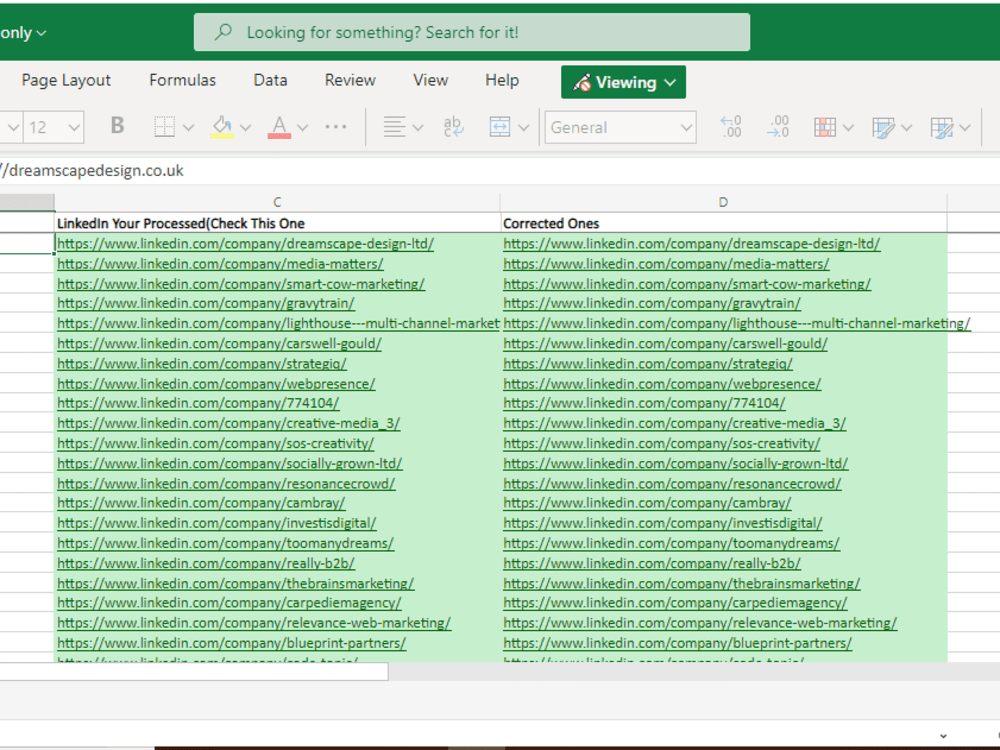This screenshot has width=1000, height=750.
Task: Apply the red font color A
Action: (279, 127)
